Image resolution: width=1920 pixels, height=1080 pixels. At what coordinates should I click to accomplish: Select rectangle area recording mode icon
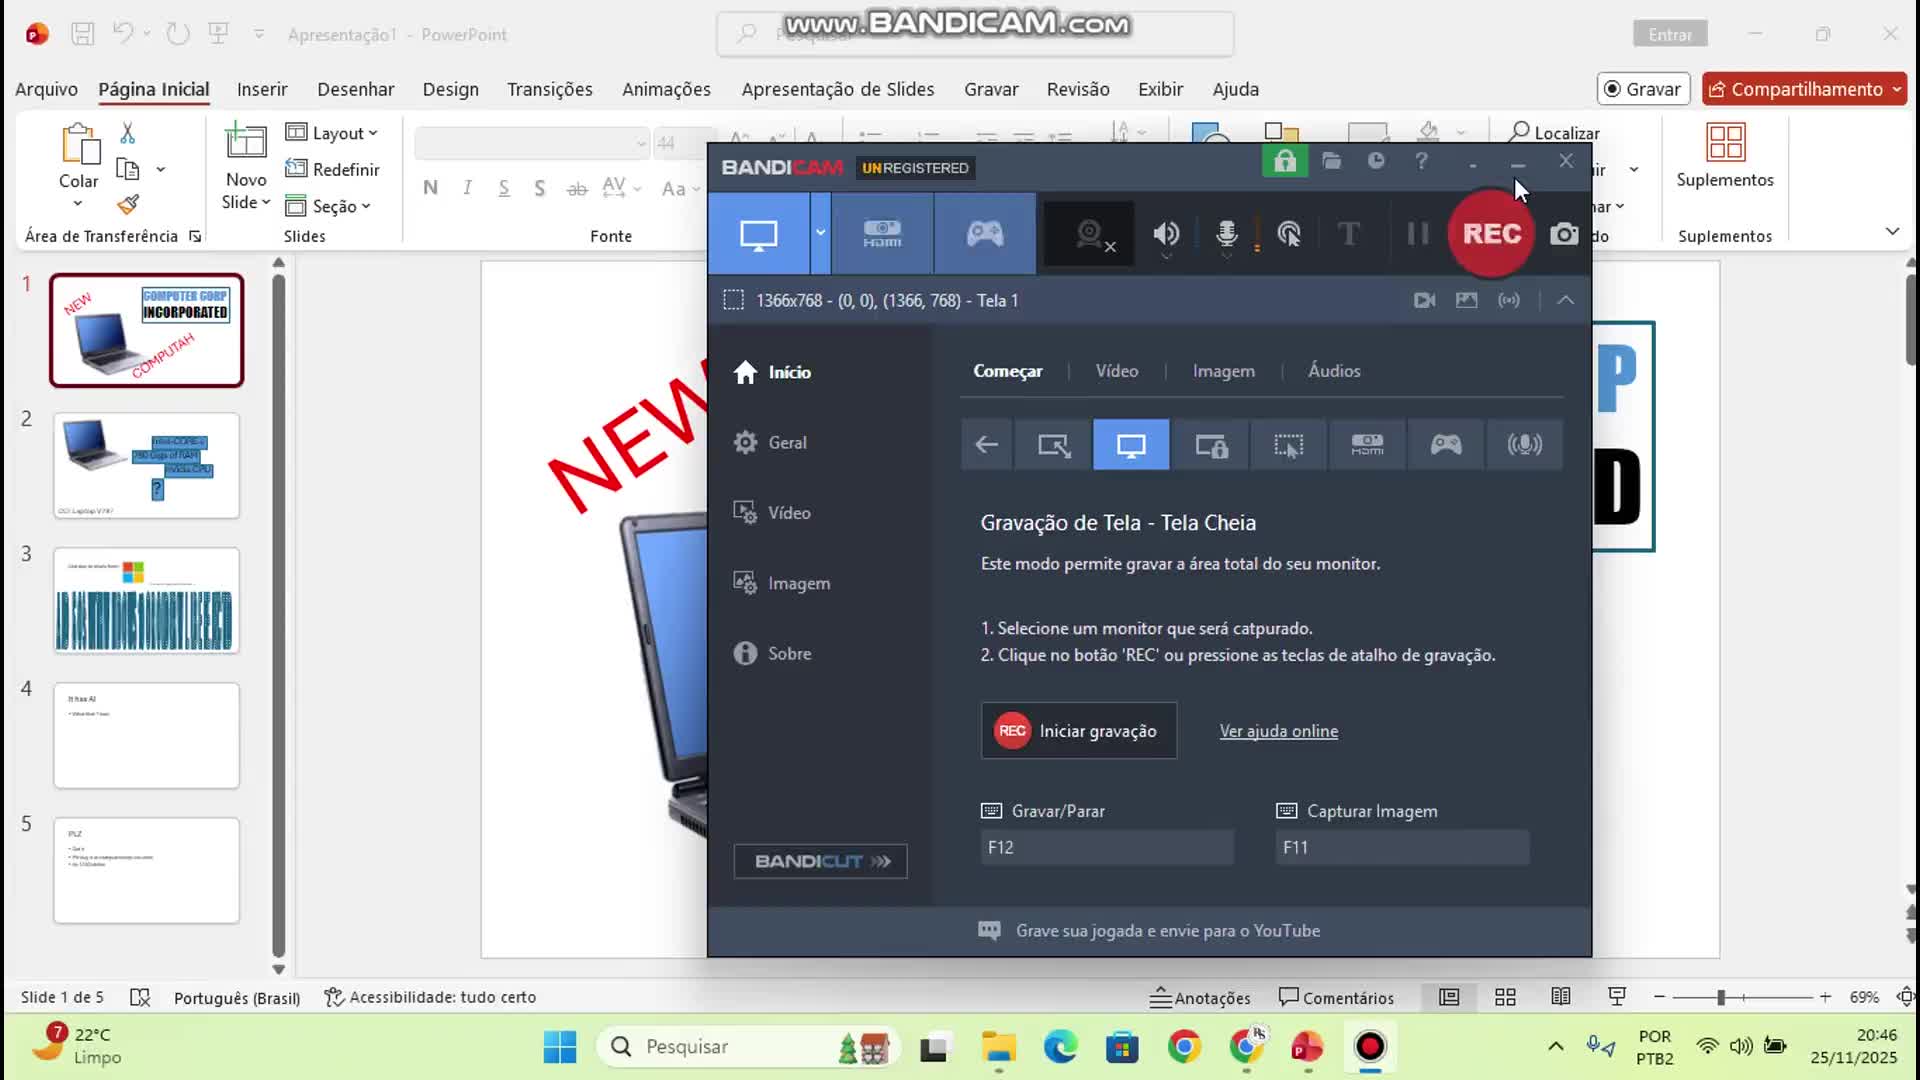[x=1054, y=445]
